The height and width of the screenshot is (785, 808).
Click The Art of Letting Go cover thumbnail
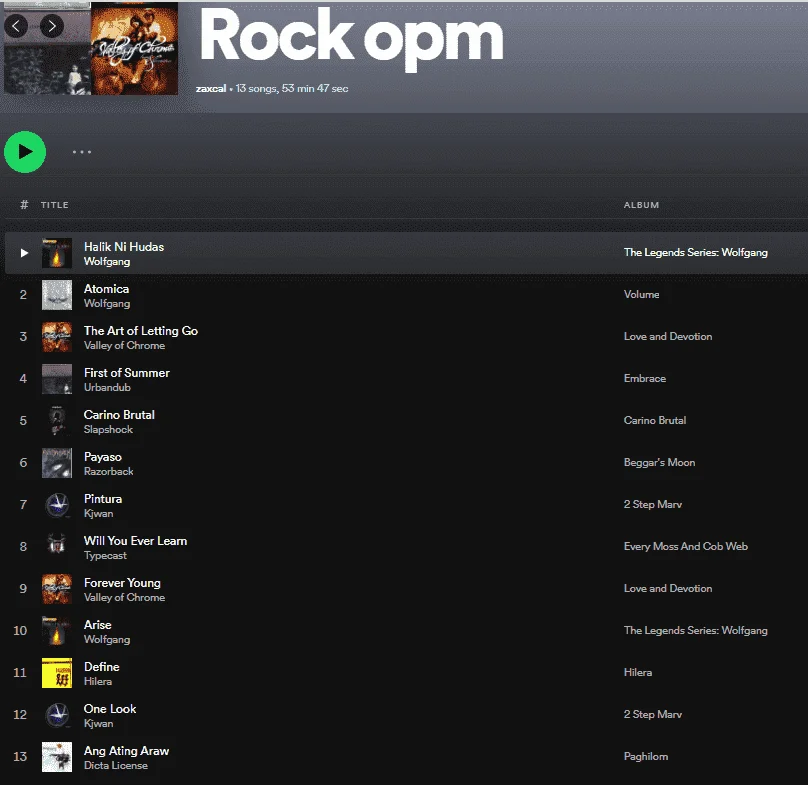coord(57,337)
